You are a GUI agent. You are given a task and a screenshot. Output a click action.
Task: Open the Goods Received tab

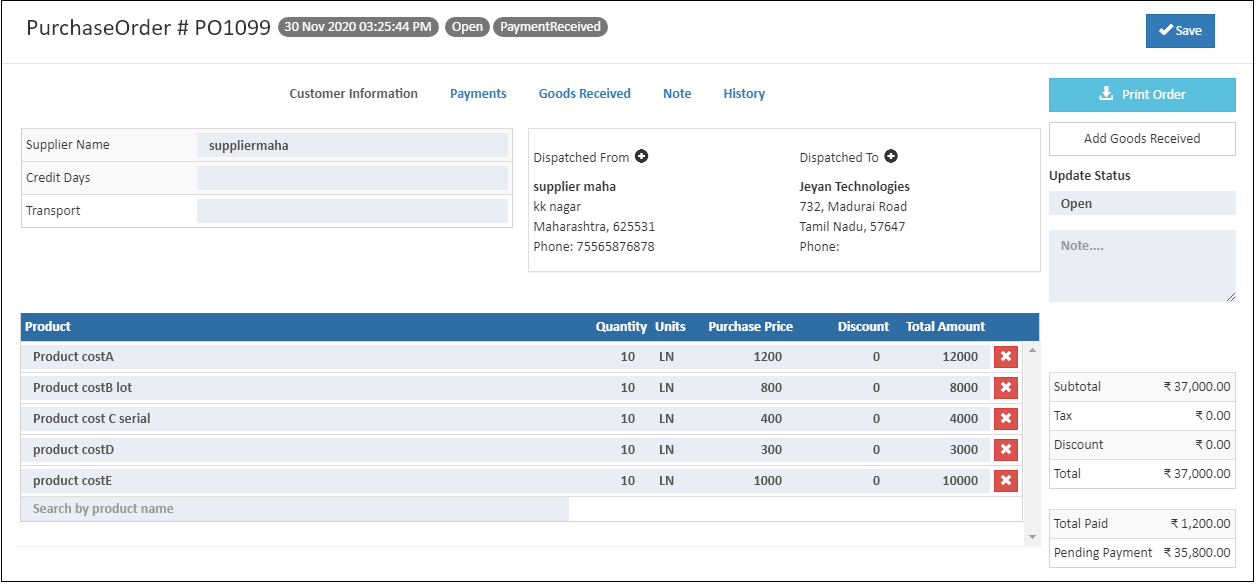pyautogui.click(x=584, y=93)
